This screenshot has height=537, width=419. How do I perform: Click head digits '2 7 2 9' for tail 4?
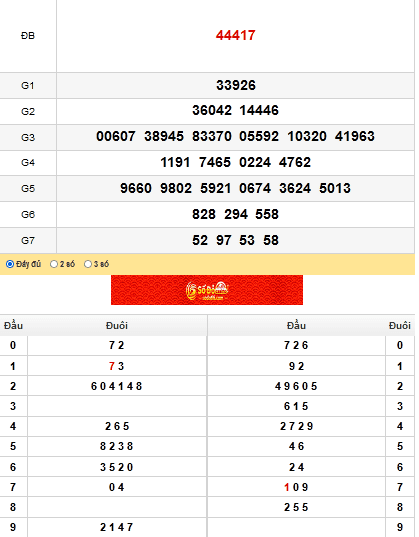[296, 426]
